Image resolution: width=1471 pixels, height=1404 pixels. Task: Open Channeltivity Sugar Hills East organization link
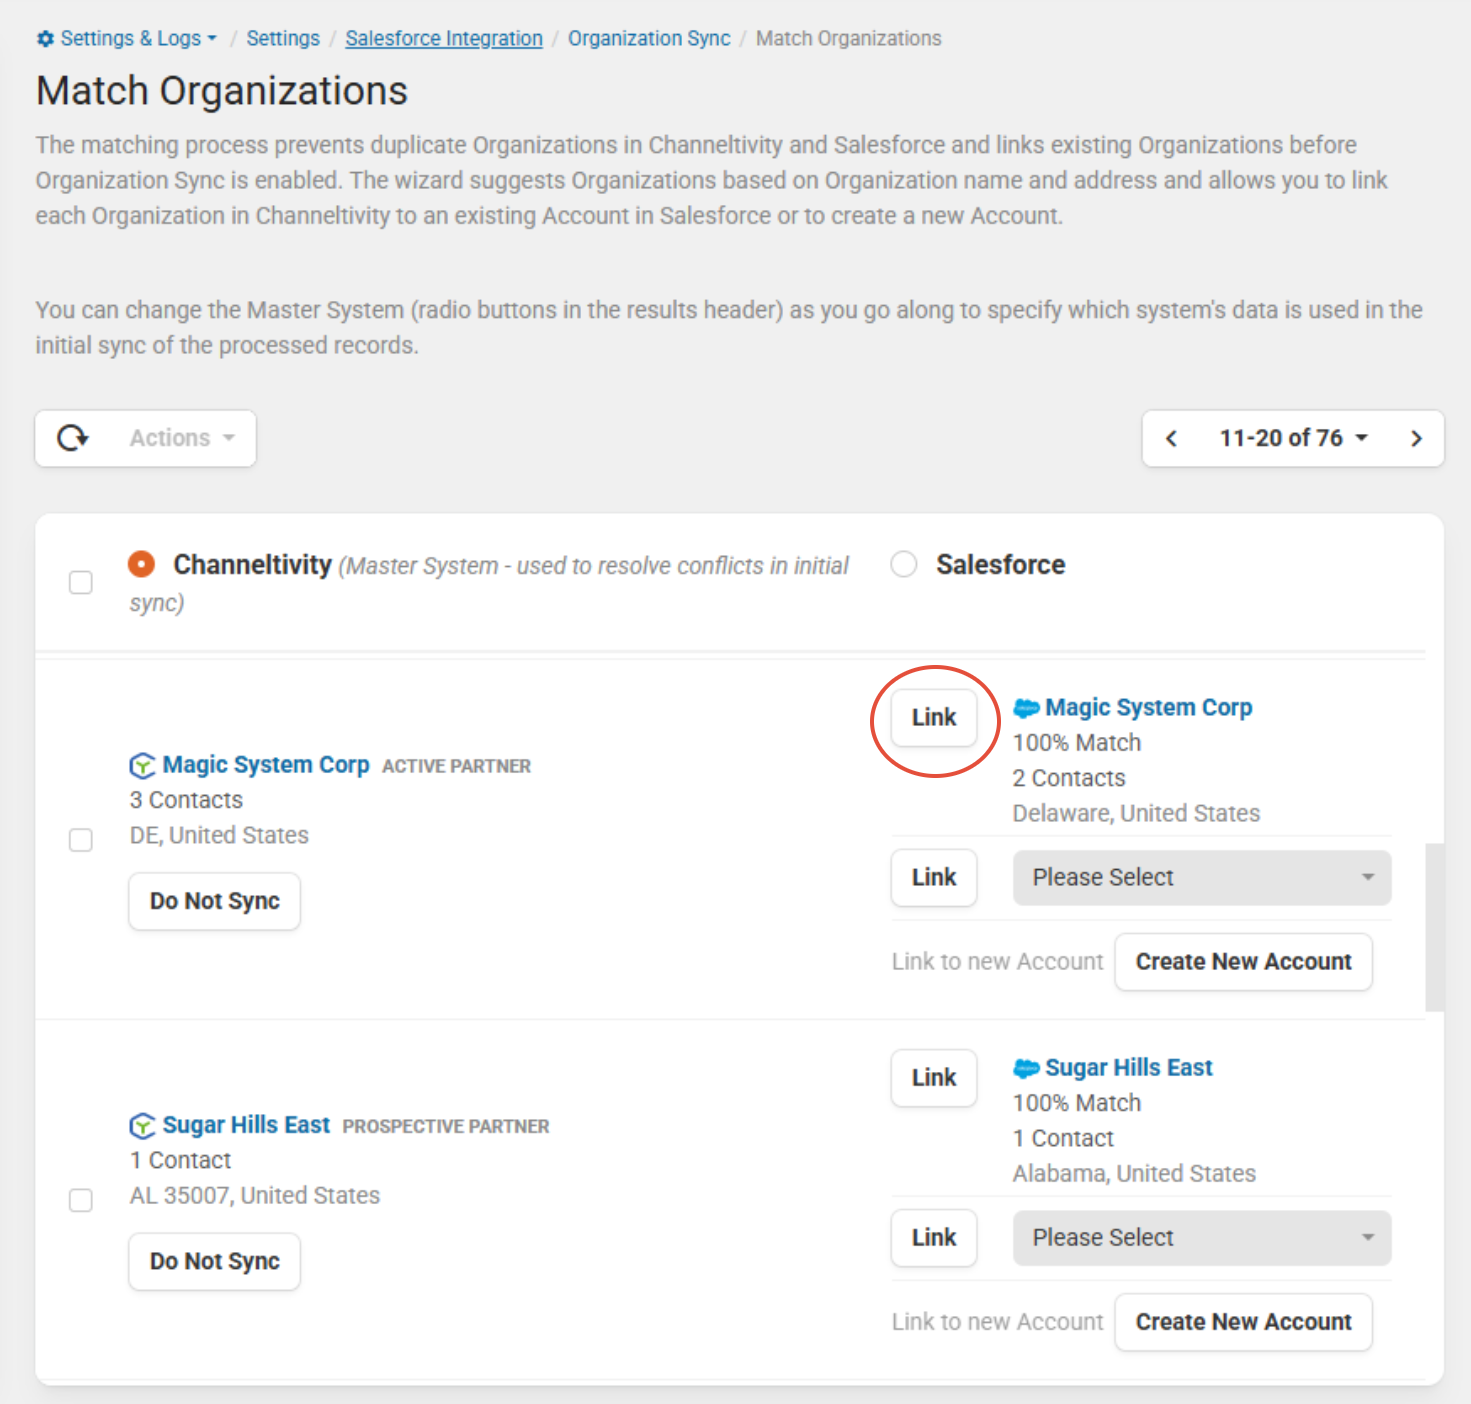(246, 1125)
